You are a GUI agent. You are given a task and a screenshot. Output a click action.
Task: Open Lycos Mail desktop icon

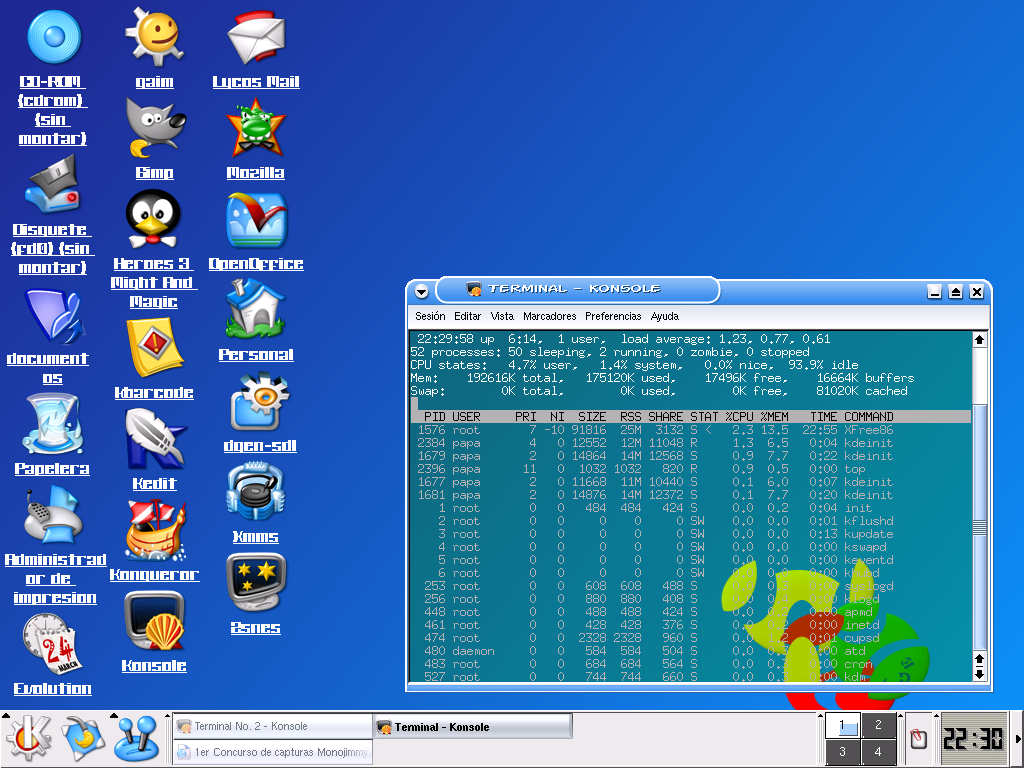pos(256,37)
